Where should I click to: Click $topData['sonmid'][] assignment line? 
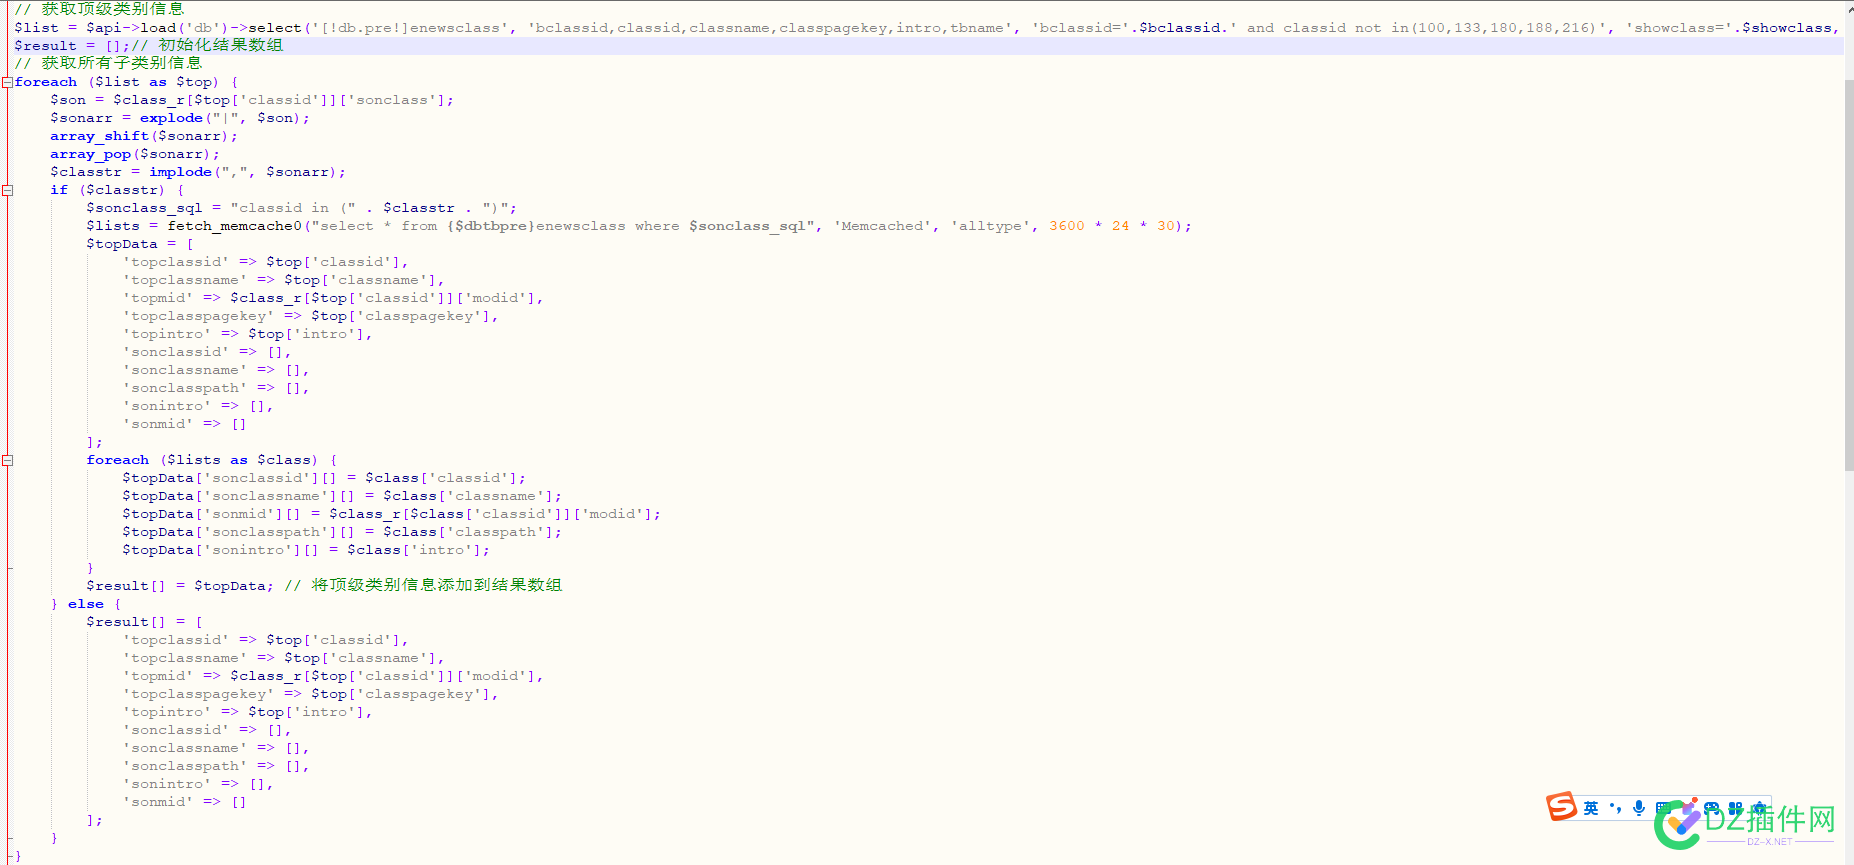pos(391,514)
